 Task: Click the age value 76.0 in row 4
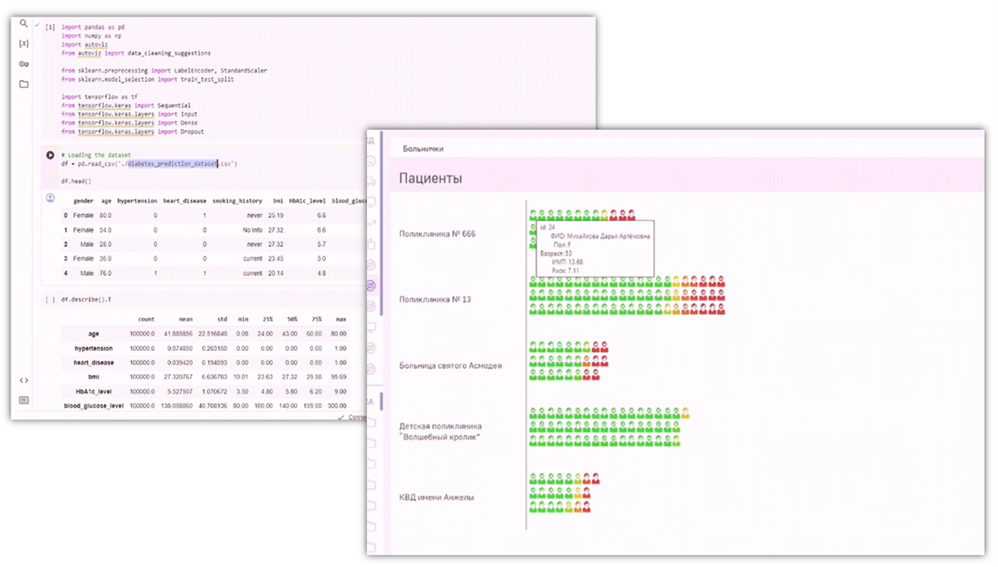pyautogui.click(x=105, y=274)
